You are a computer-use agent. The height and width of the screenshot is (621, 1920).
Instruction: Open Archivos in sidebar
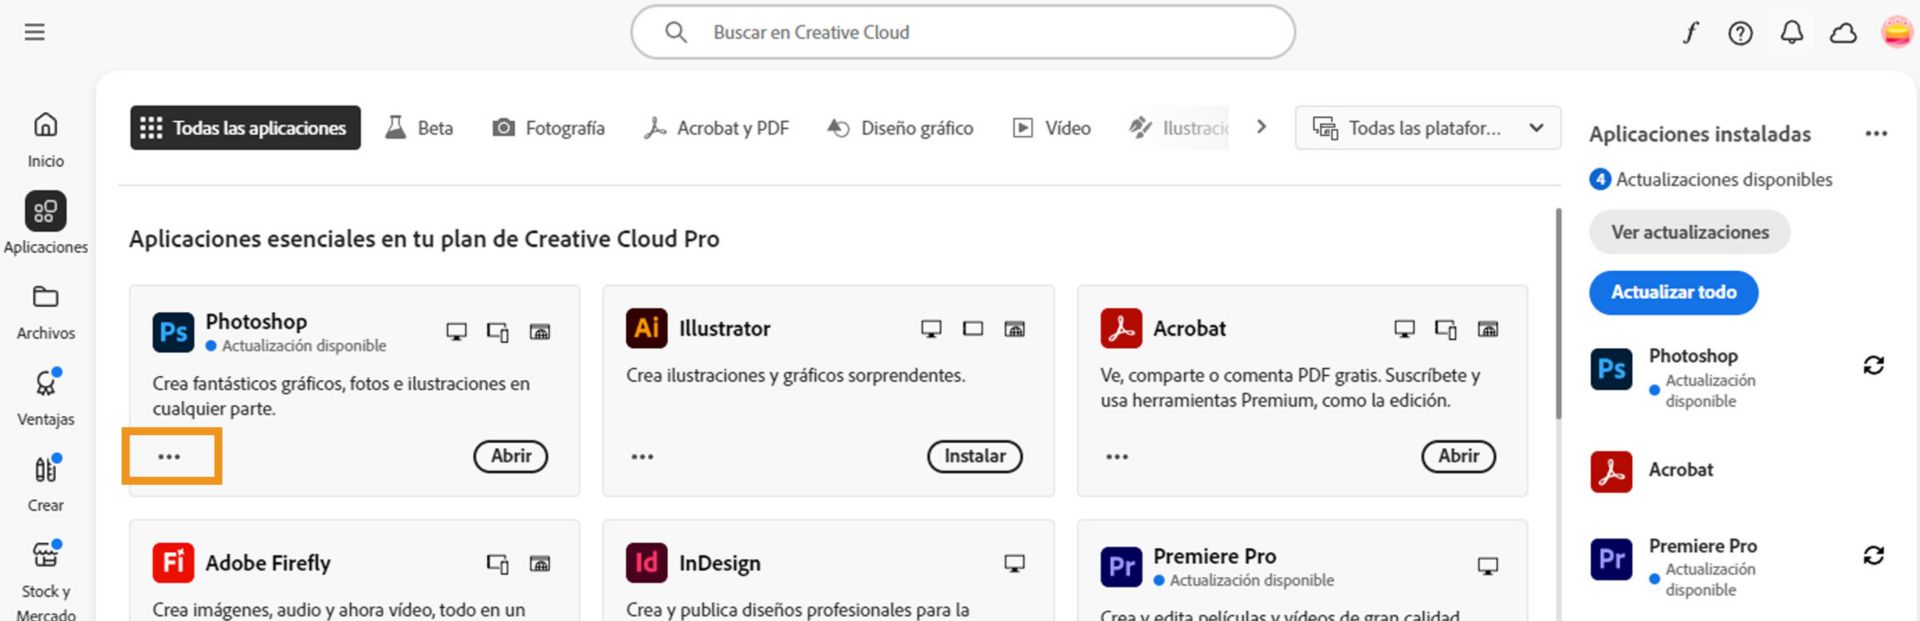pos(46,312)
